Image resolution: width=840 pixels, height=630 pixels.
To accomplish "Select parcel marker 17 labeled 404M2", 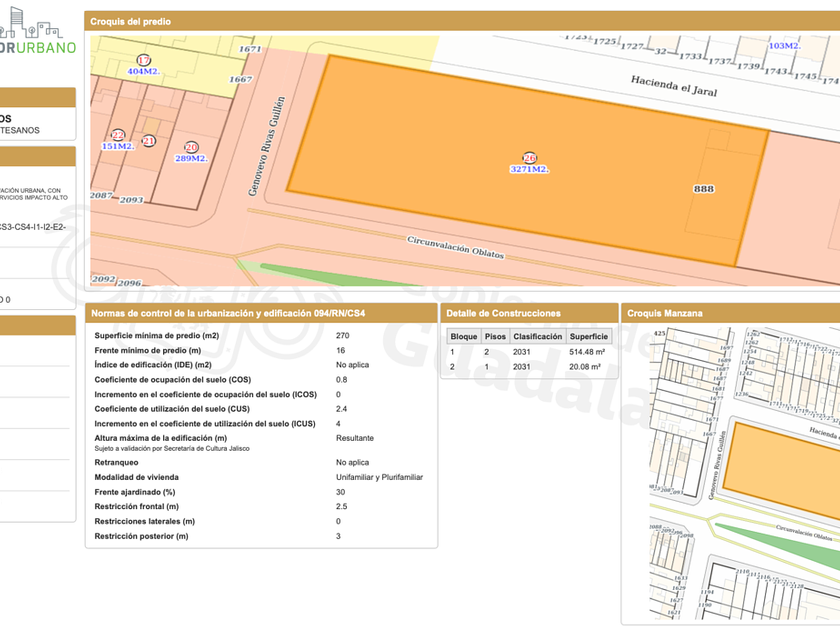I will (x=144, y=61).
